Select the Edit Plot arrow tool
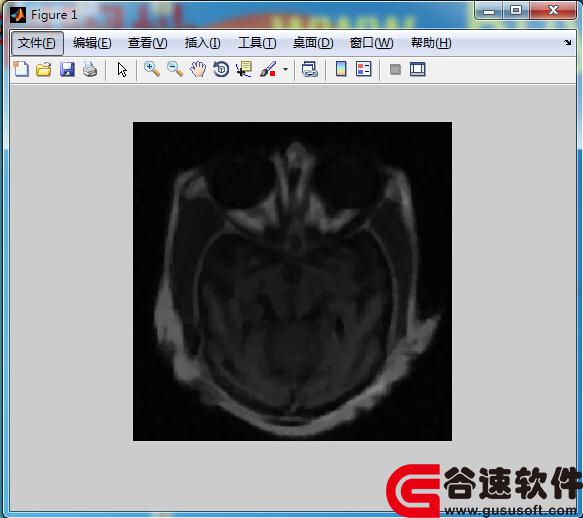Viewport: 583px width, 518px height. [x=122, y=70]
